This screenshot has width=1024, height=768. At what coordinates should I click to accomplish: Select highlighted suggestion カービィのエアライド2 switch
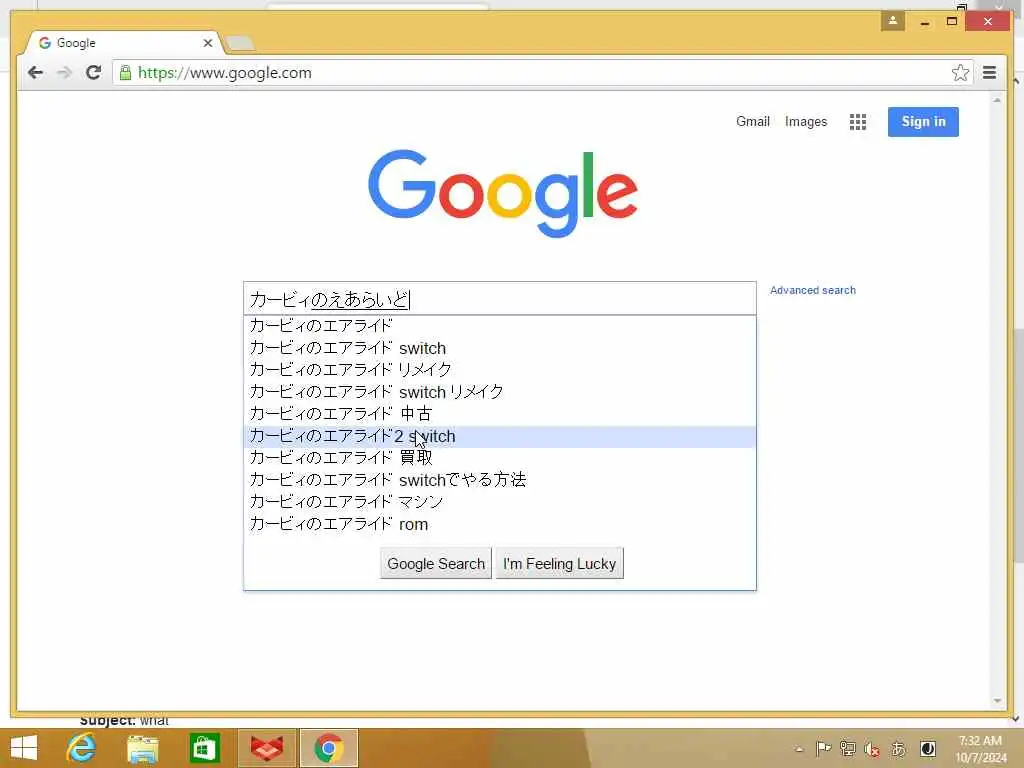click(500, 436)
